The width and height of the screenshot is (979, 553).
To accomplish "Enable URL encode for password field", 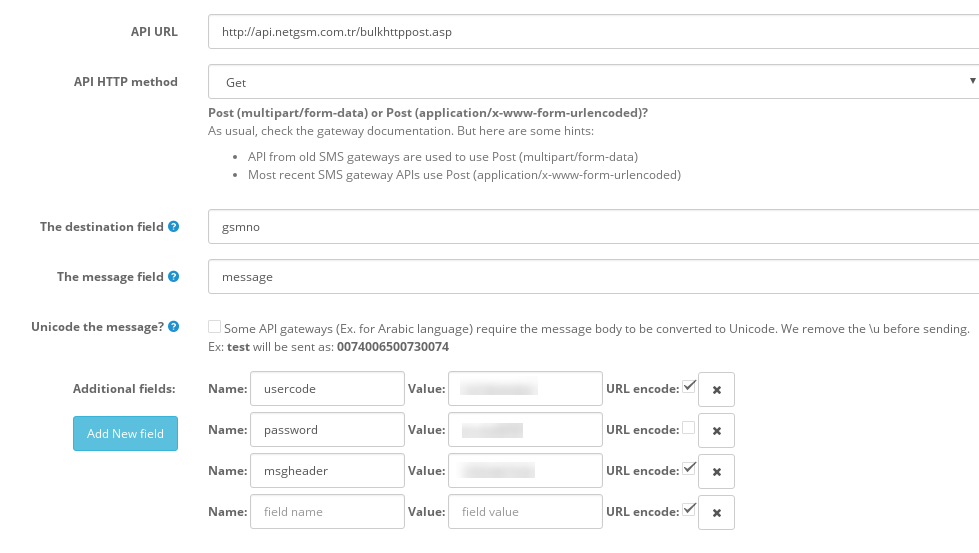I will [x=688, y=428].
